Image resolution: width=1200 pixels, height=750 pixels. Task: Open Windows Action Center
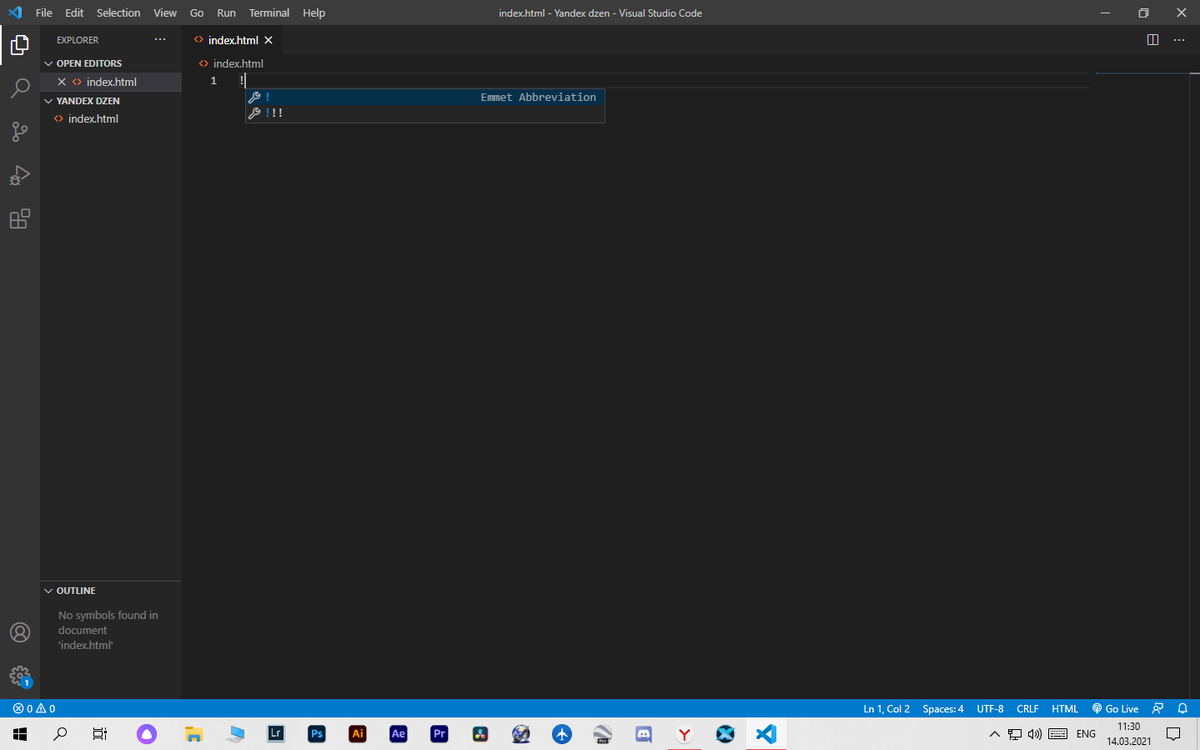tap(1175, 734)
